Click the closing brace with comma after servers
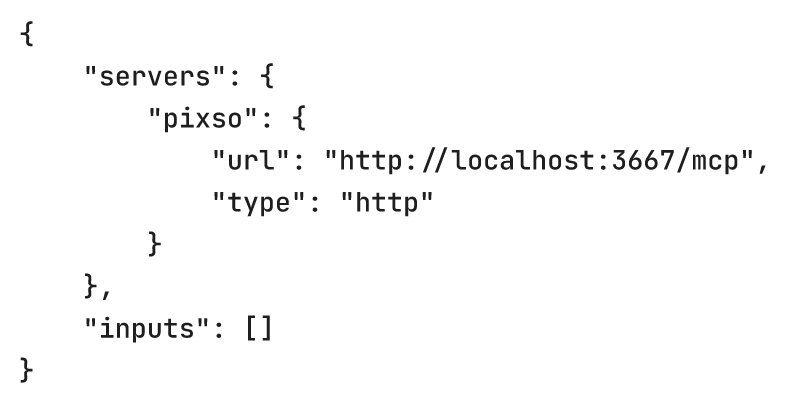This screenshot has height=411, width=800. click(x=97, y=287)
